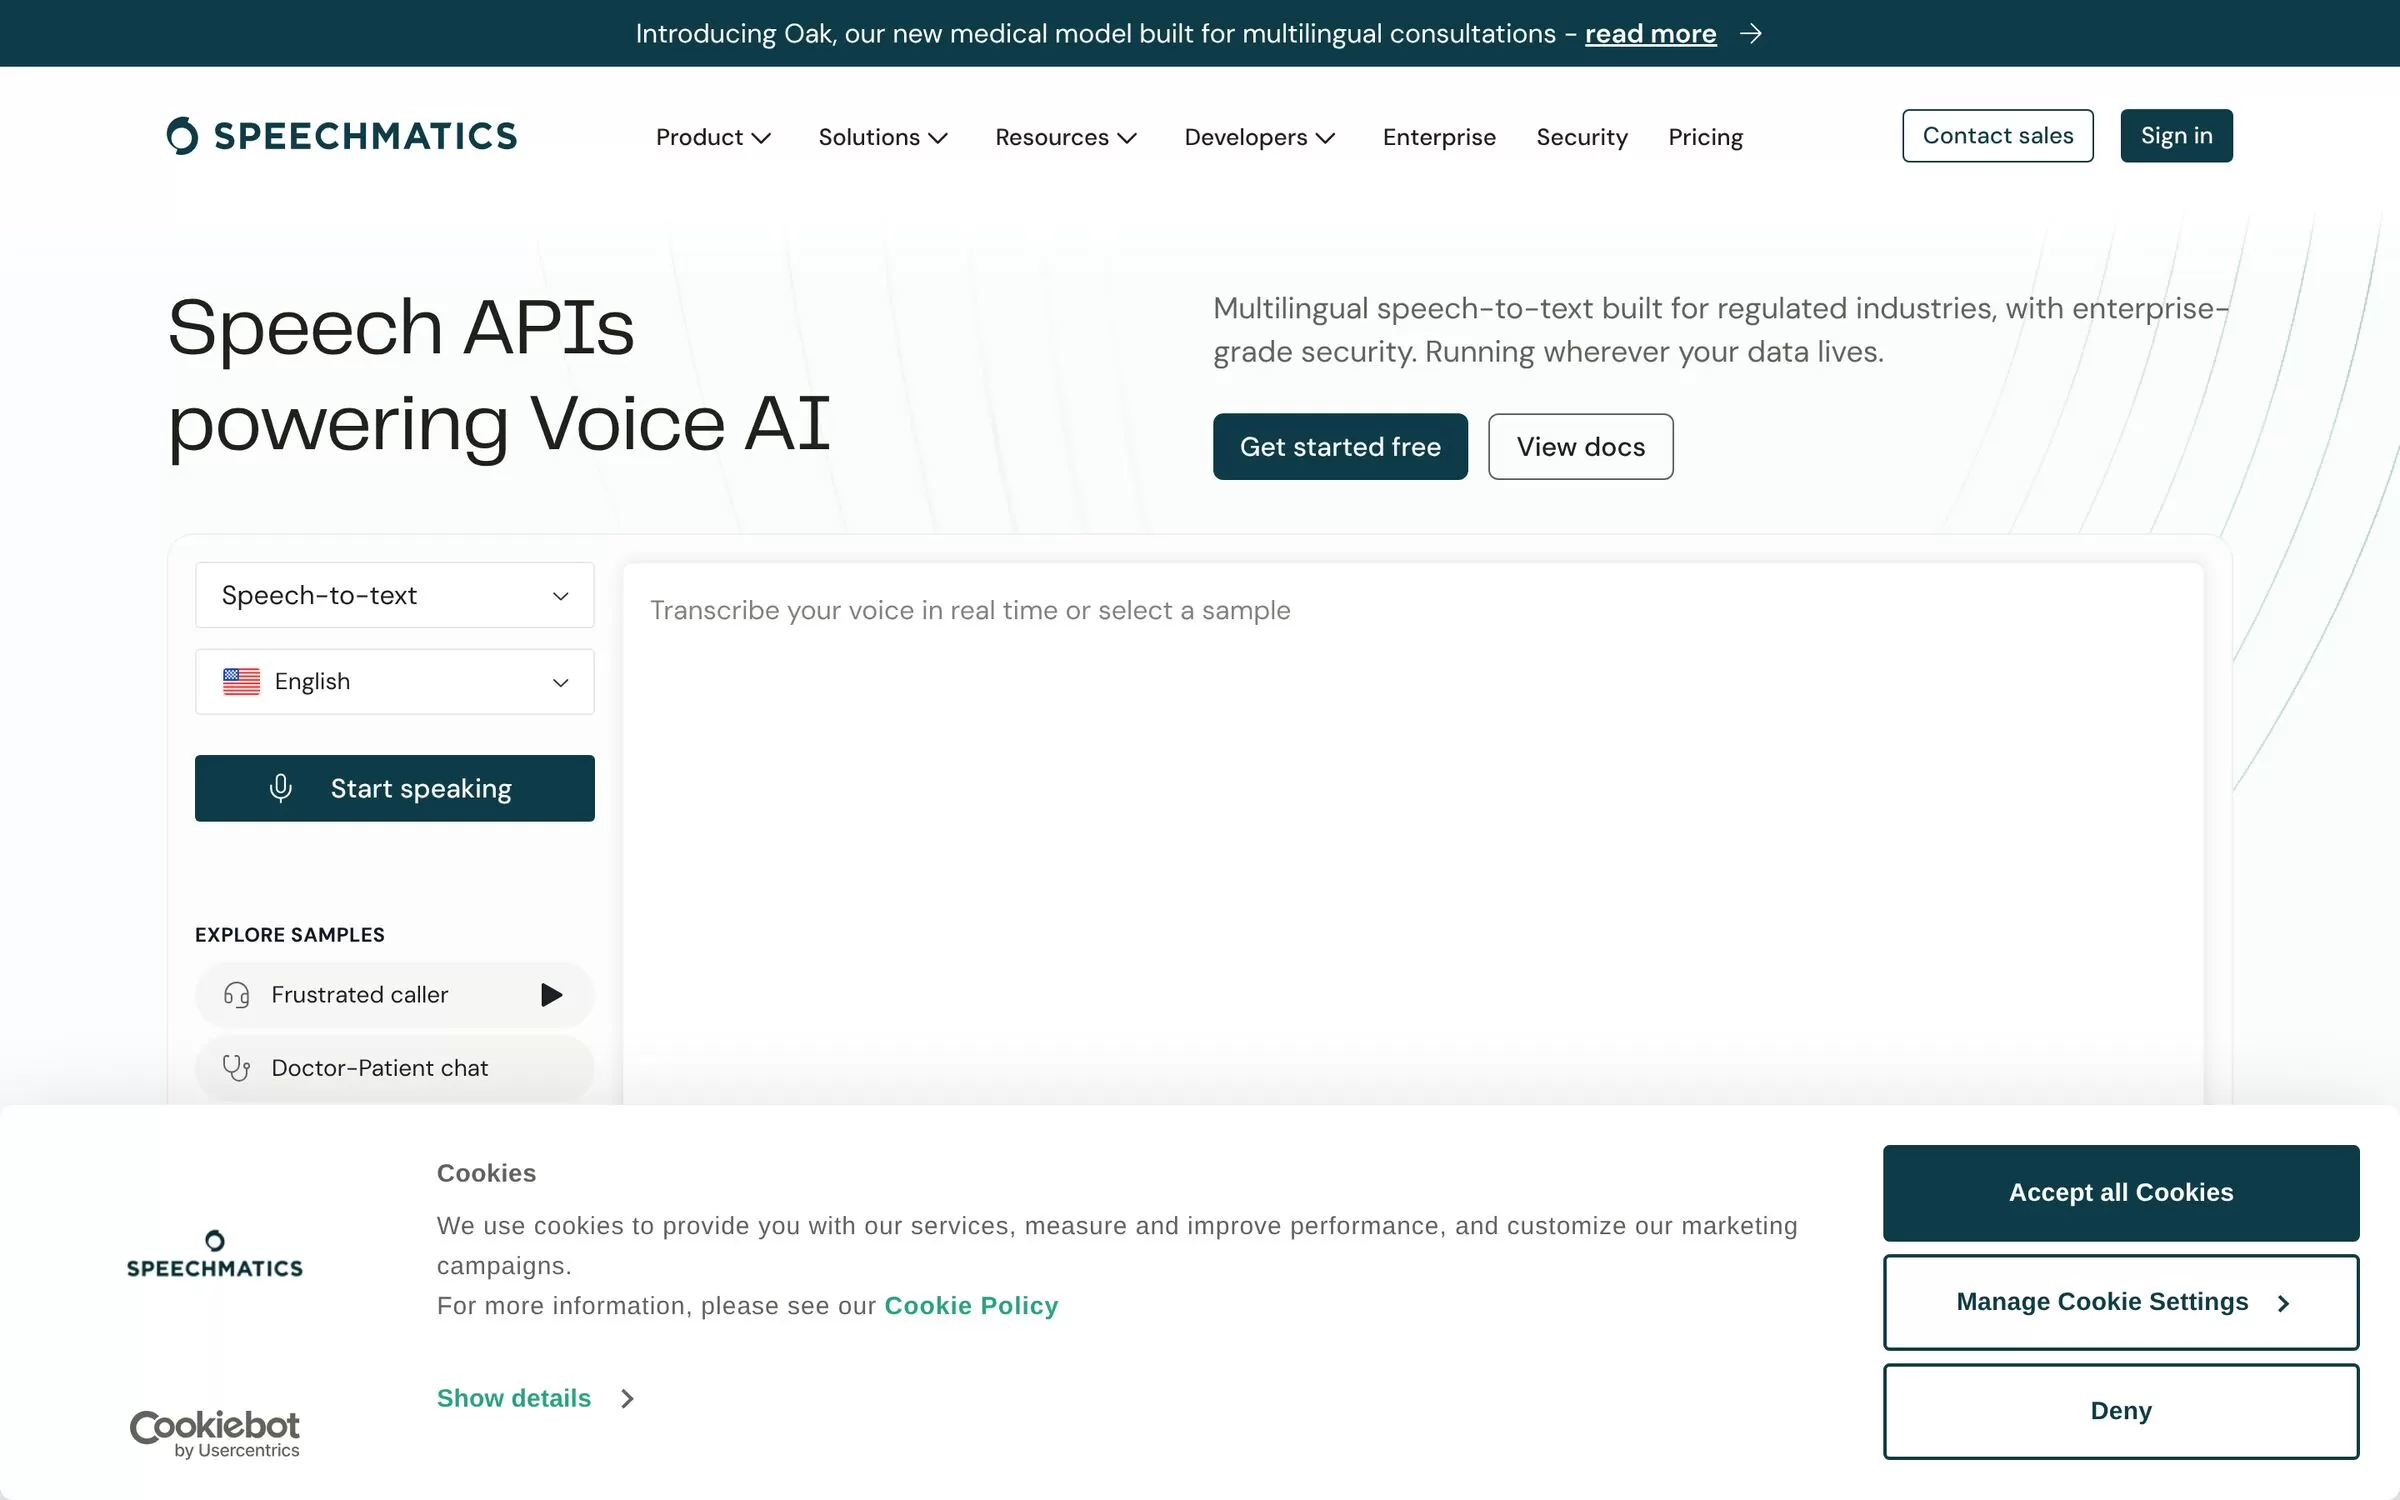Select the Doctor-Patient chat sample
This screenshot has height=1500, width=2400.
395,1068
